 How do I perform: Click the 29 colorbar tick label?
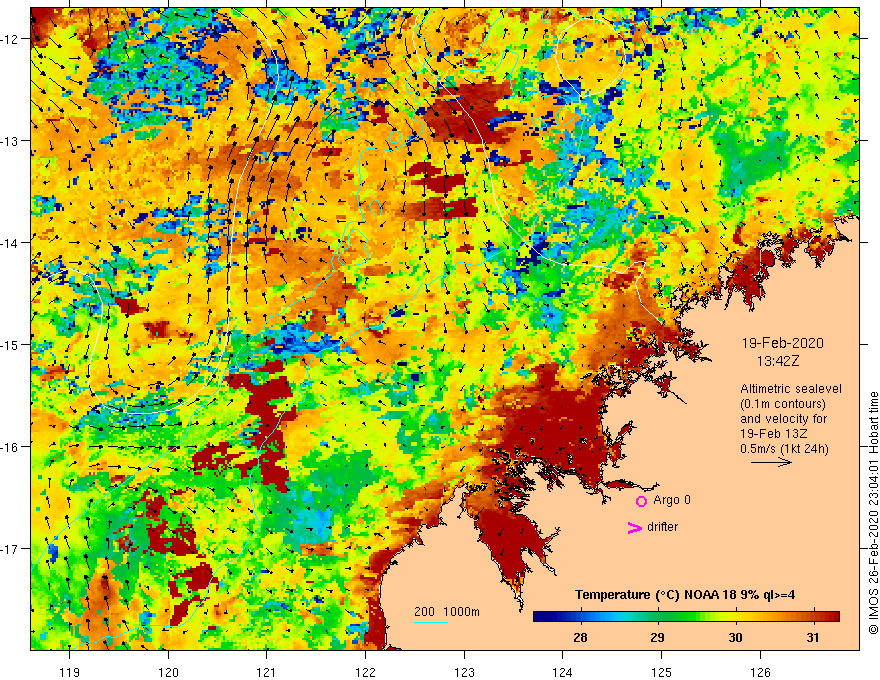click(657, 637)
